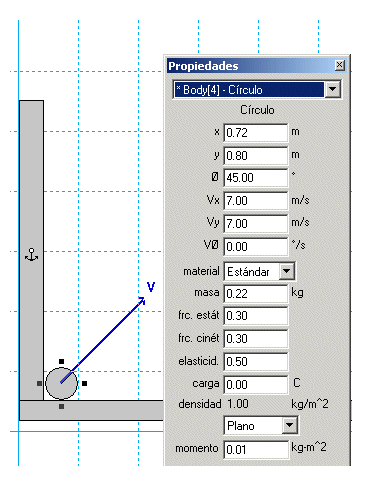This screenshot has height=486, width=382.
Task: Click the 'material' label
Action: point(201,271)
